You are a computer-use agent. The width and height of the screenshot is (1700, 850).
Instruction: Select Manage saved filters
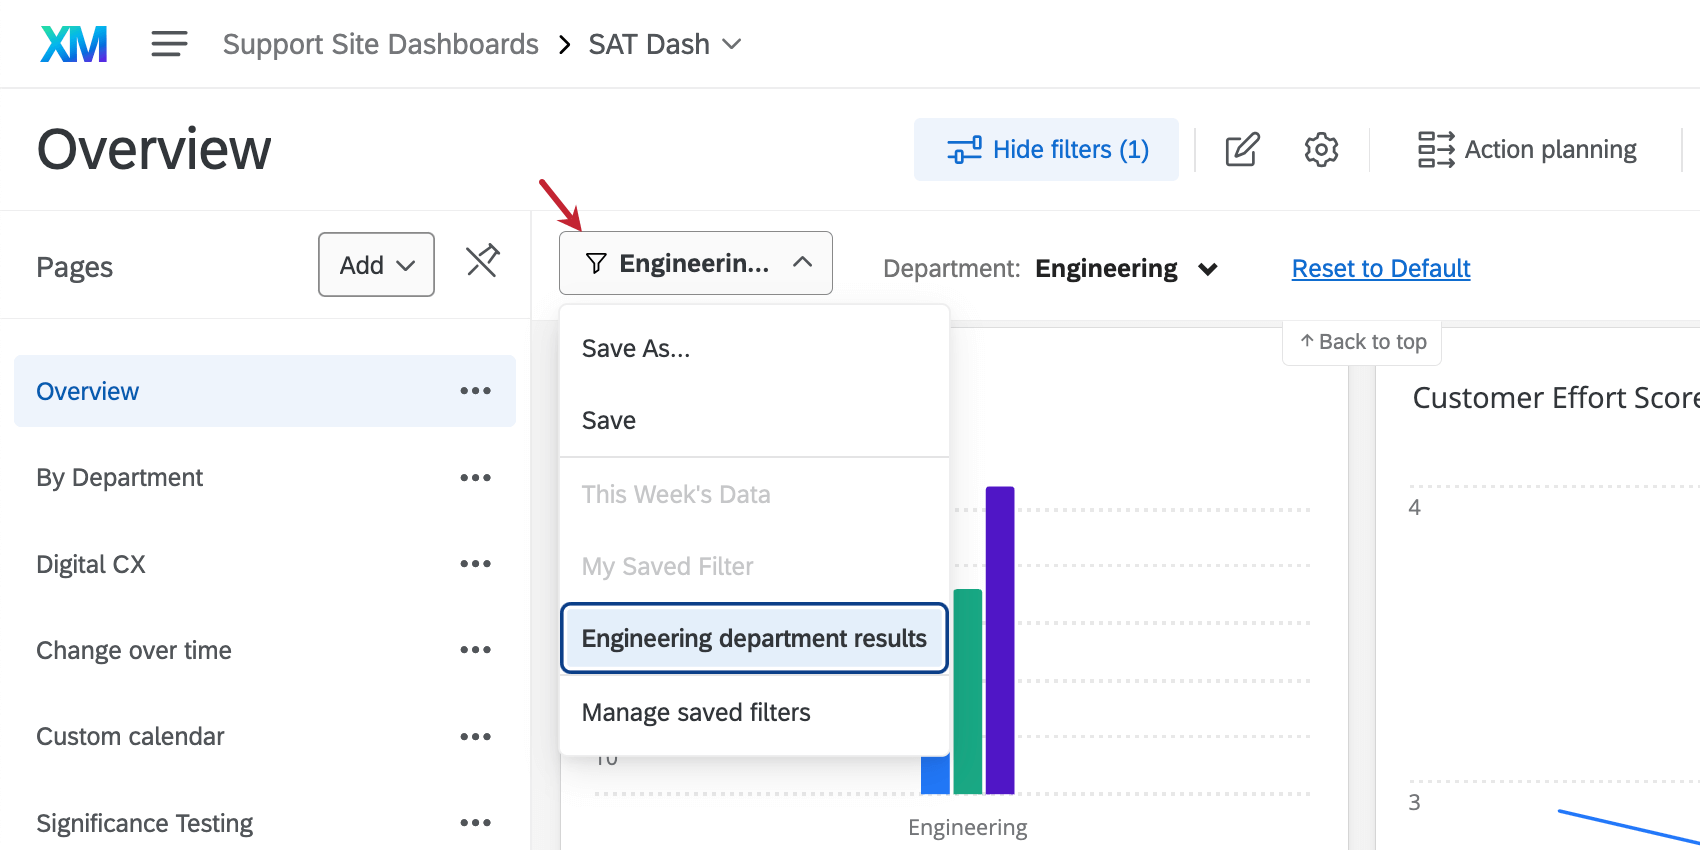point(695,712)
